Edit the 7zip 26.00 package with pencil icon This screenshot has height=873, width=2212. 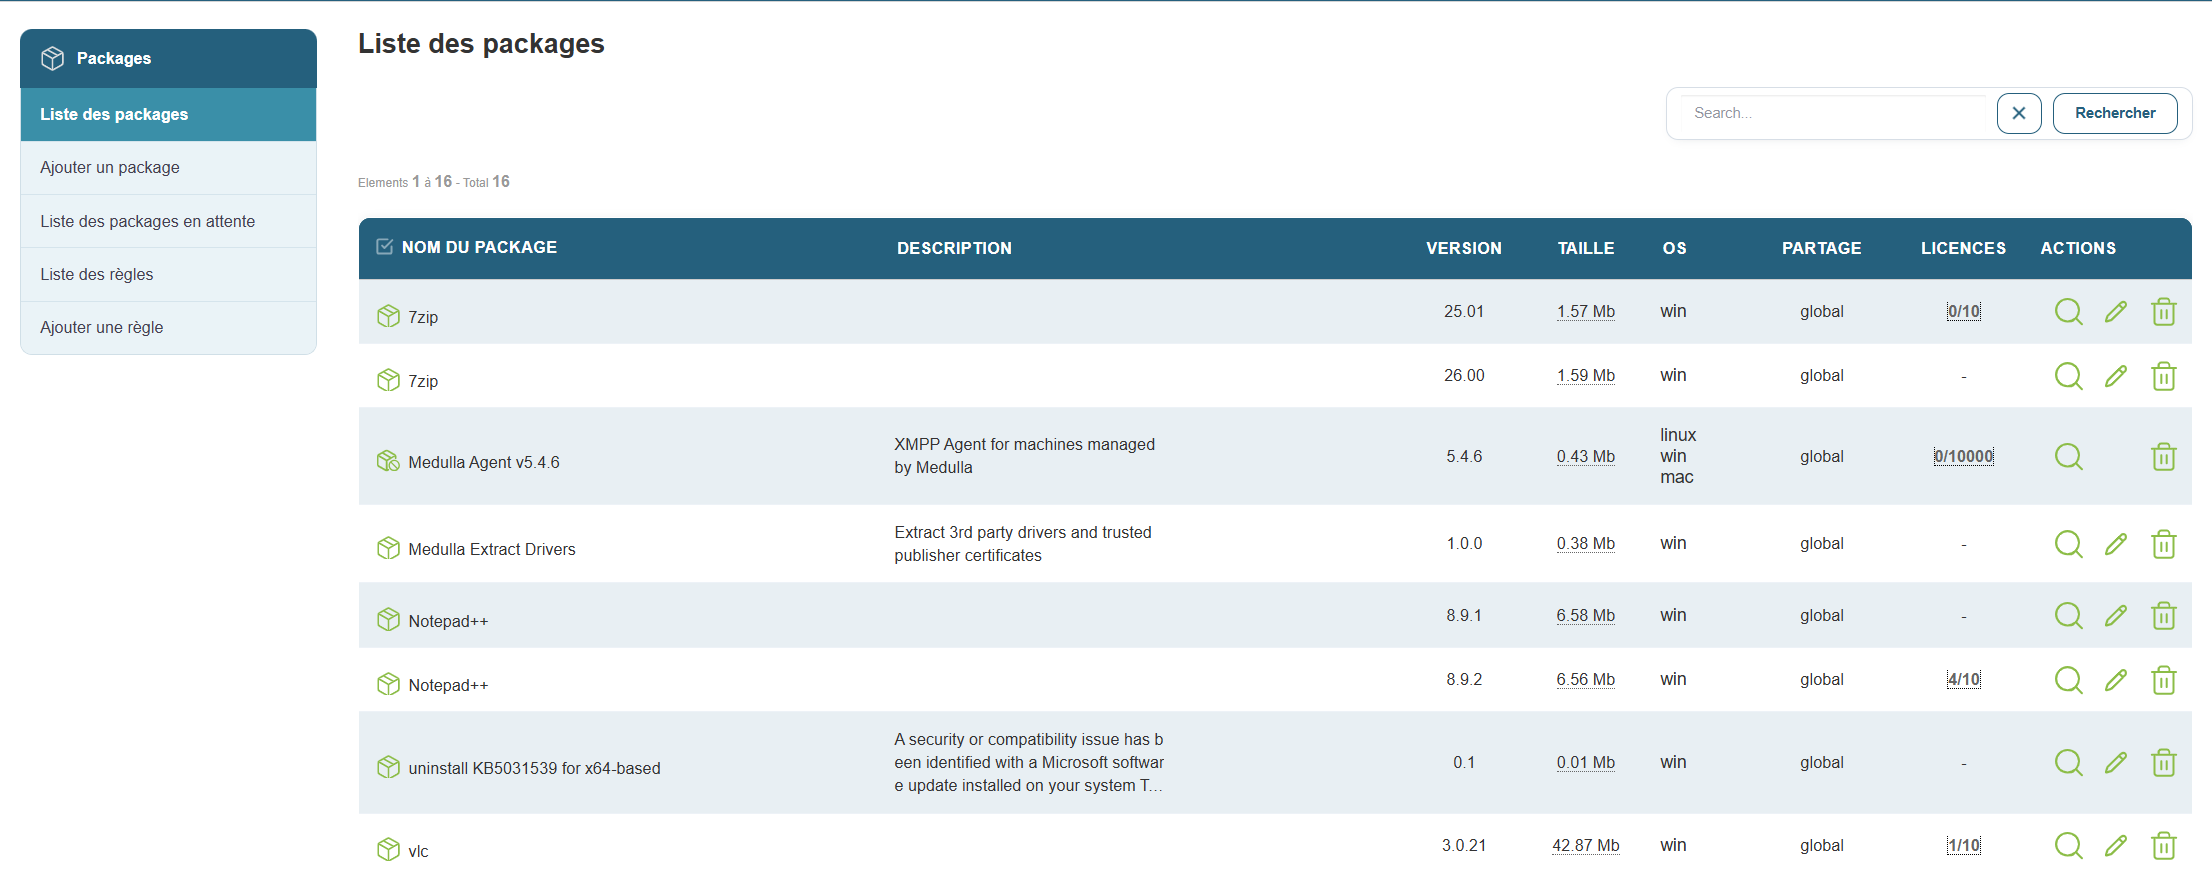[x=2115, y=376]
